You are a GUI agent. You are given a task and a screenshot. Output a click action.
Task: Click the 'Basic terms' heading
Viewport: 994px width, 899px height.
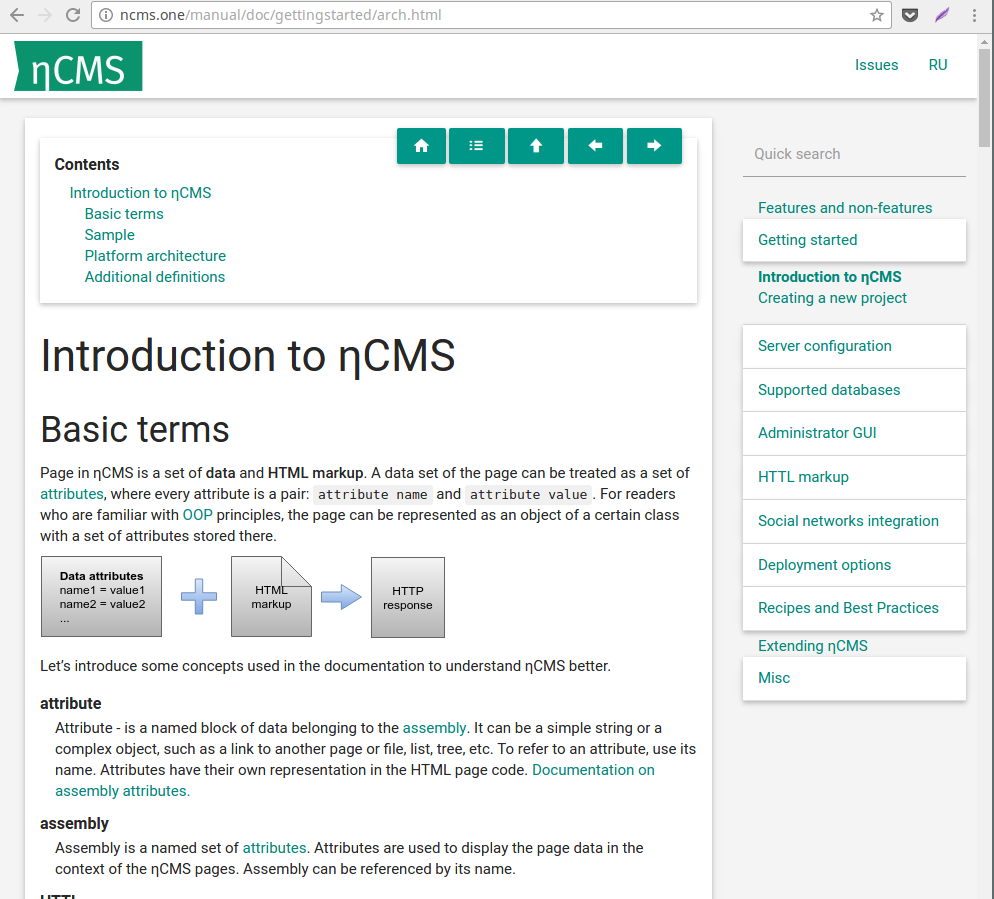(x=134, y=430)
